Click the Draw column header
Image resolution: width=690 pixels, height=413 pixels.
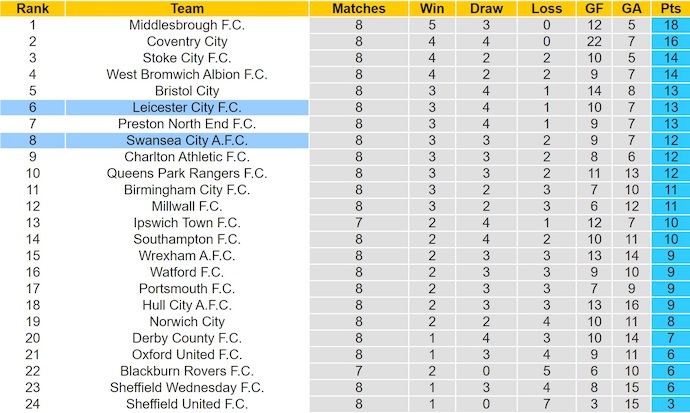point(486,8)
